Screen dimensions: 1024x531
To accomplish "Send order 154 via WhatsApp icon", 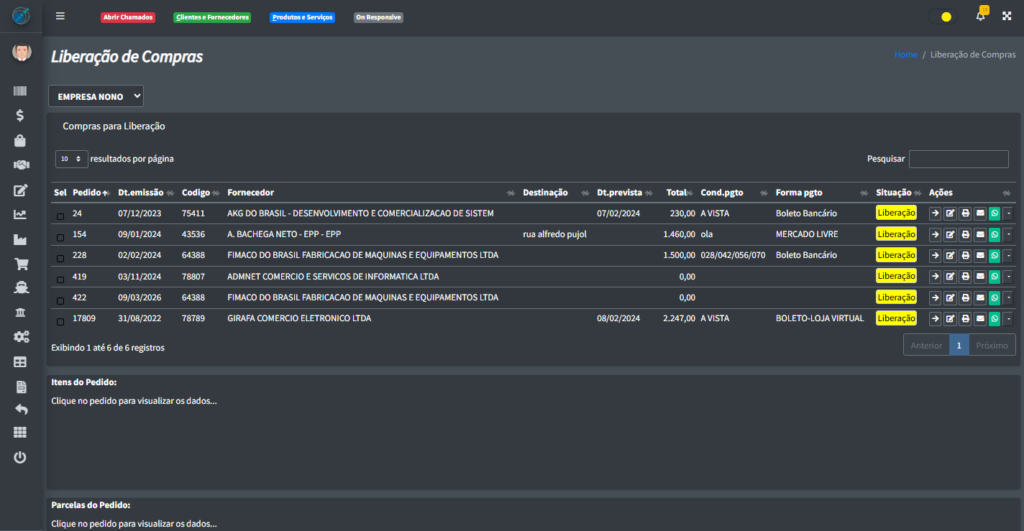I will [994, 234].
